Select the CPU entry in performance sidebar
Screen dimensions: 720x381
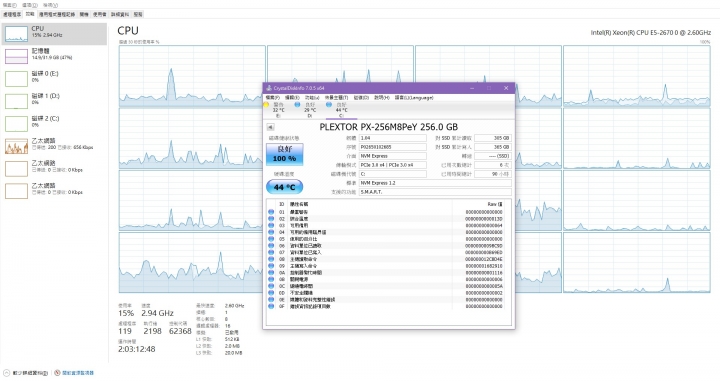coord(54,34)
